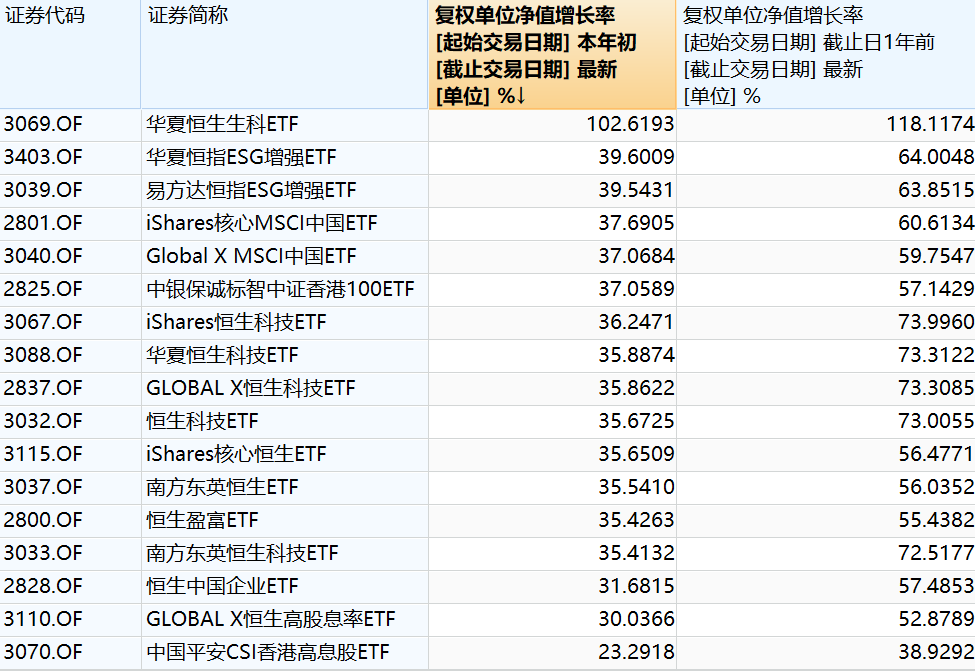The width and height of the screenshot is (975, 671).
Task: Click the value 52.8789
Action: coord(936,619)
